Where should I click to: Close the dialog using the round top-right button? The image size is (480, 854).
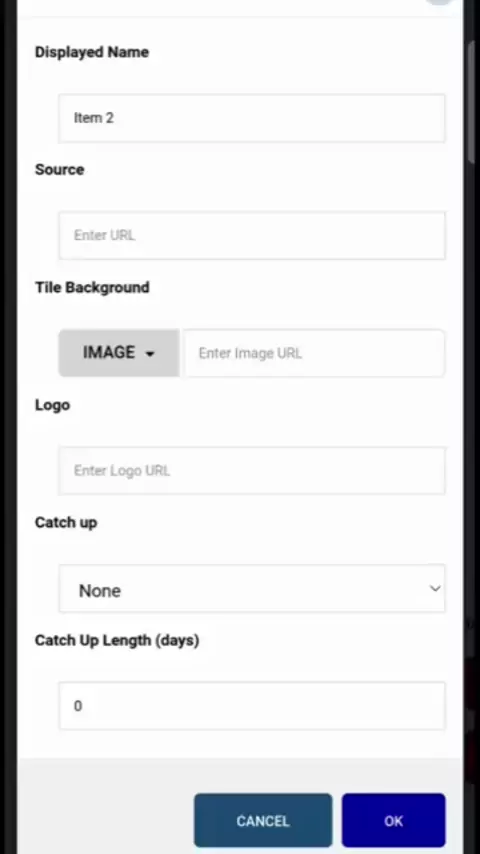[439, 2]
